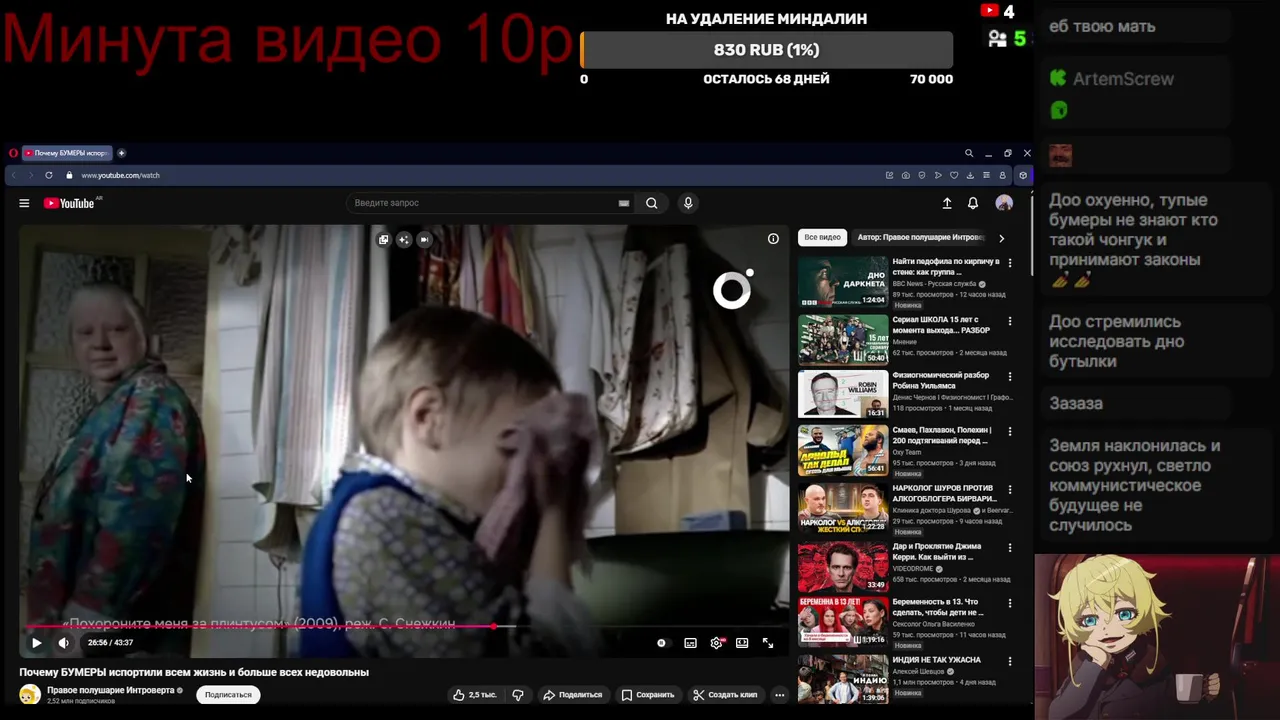Open options for Смаев, Пахлавон, Полехин video
The width and height of the screenshot is (1280, 720).
[x=1009, y=432]
